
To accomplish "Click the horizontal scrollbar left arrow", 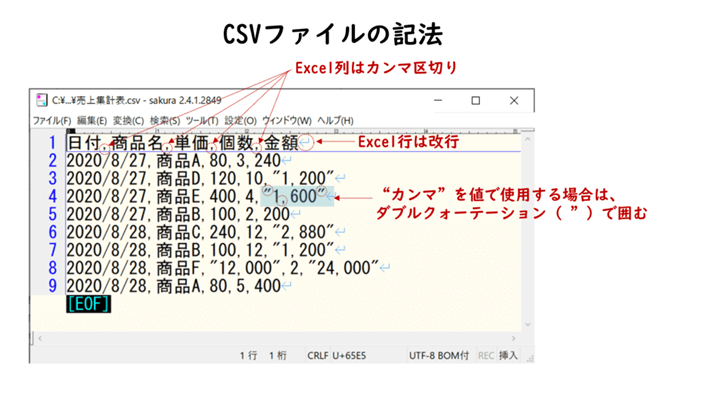I will click(x=40, y=338).
